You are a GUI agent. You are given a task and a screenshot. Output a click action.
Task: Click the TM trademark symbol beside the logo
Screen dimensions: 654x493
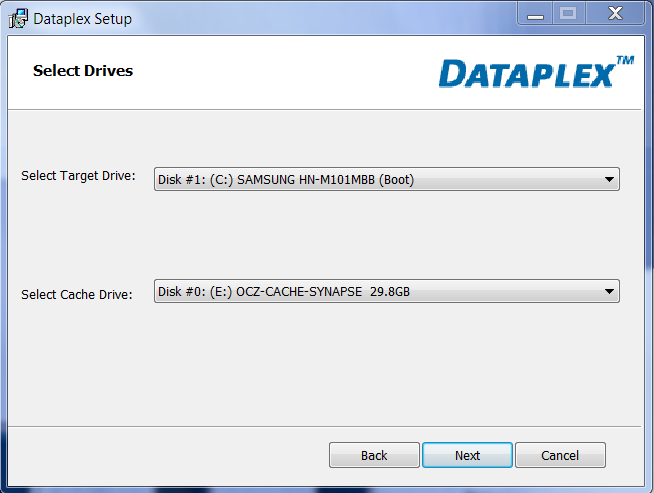(625, 61)
